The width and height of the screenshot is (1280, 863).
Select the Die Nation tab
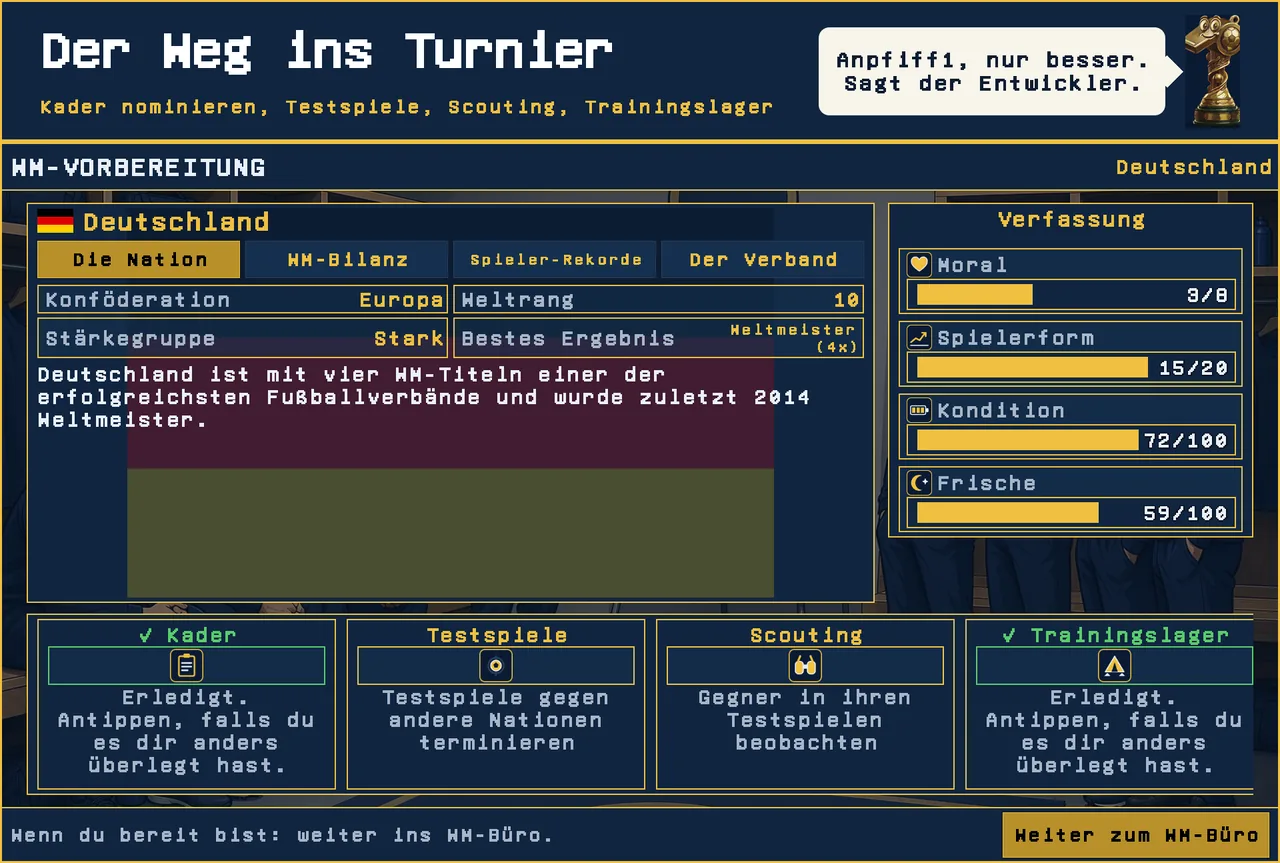tap(139, 259)
